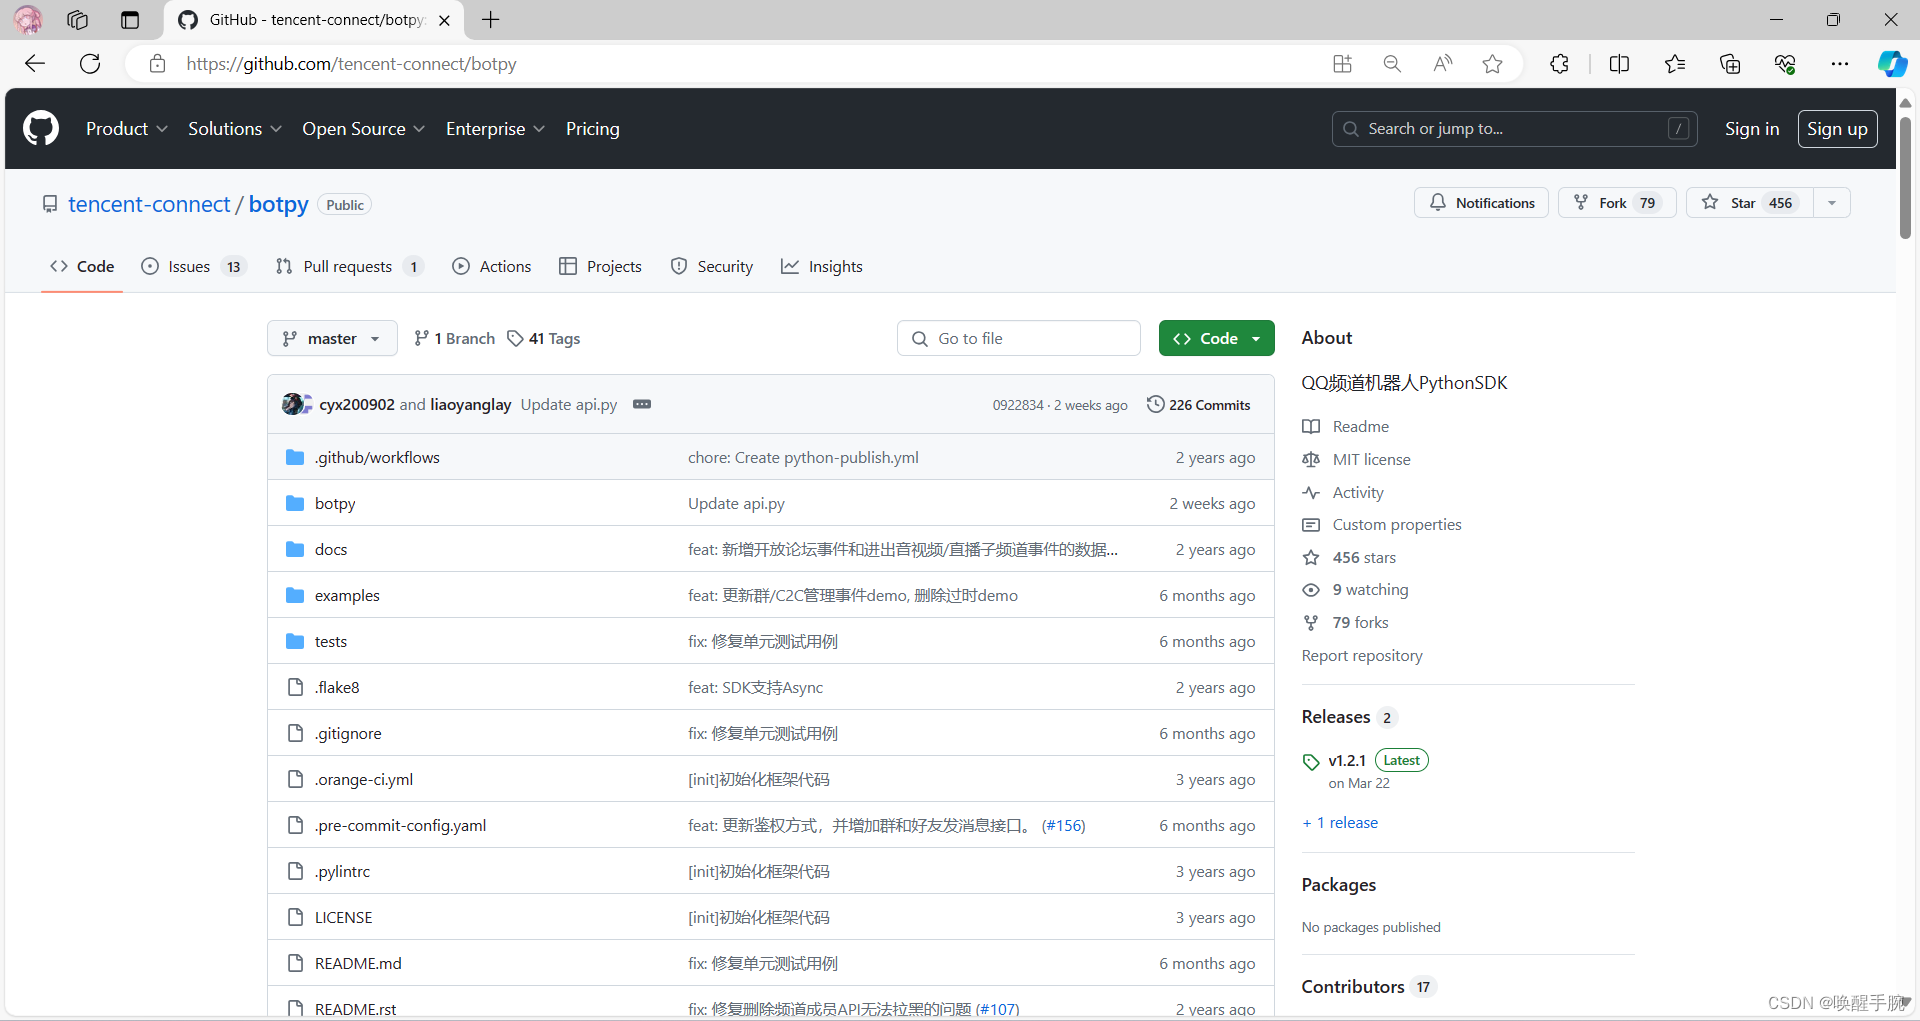Open browser Collections icon
The width and height of the screenshot is (1920, 1021).
click(1730, 64)
